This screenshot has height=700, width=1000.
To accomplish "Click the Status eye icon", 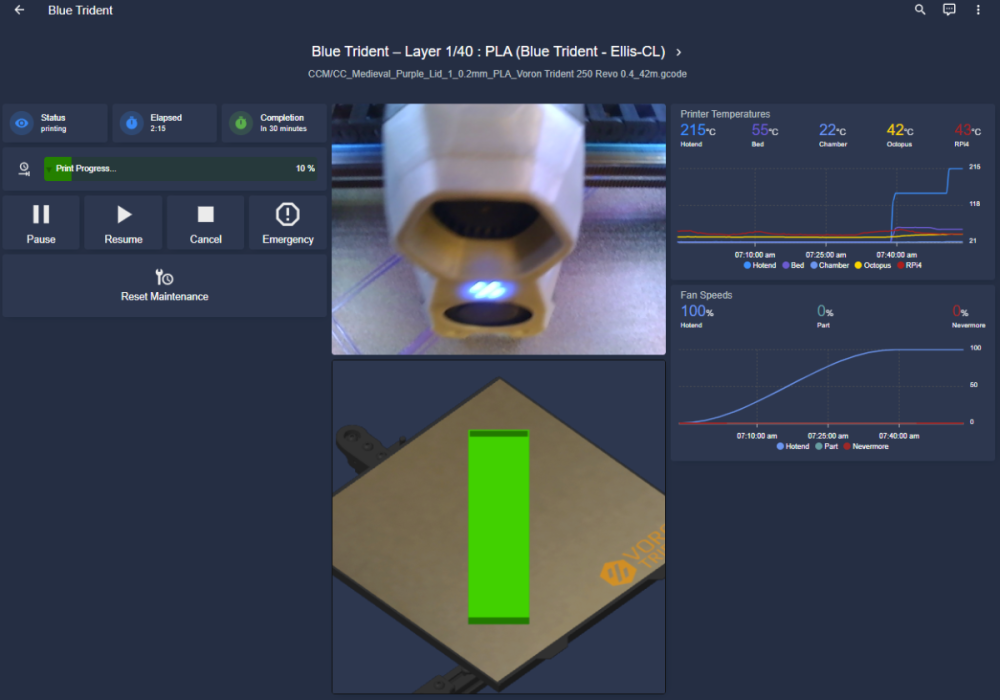I will coord(22,123).
